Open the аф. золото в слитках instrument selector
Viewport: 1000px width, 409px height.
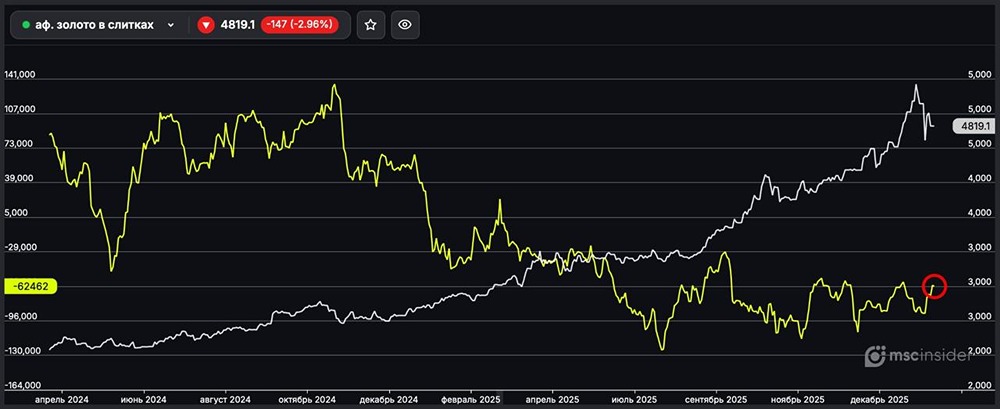coord(99,26)
